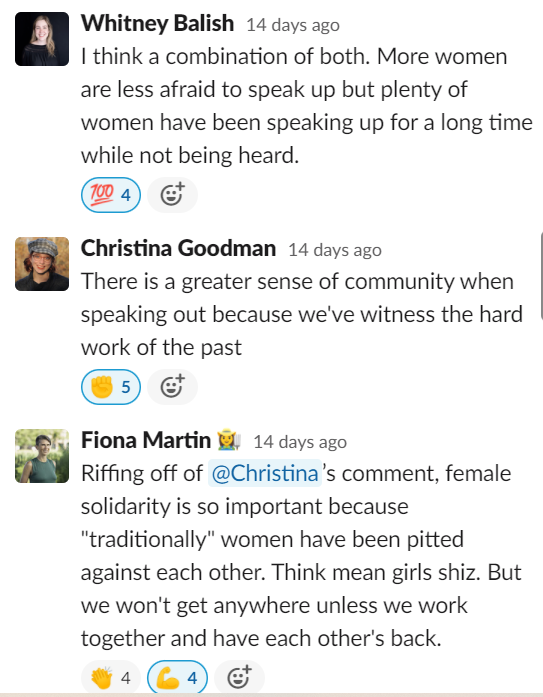Viewport: 543px width, 697px height.
Task: Toggle the raised fist reaction on Christina's message
Action: [x=111, y=387]
